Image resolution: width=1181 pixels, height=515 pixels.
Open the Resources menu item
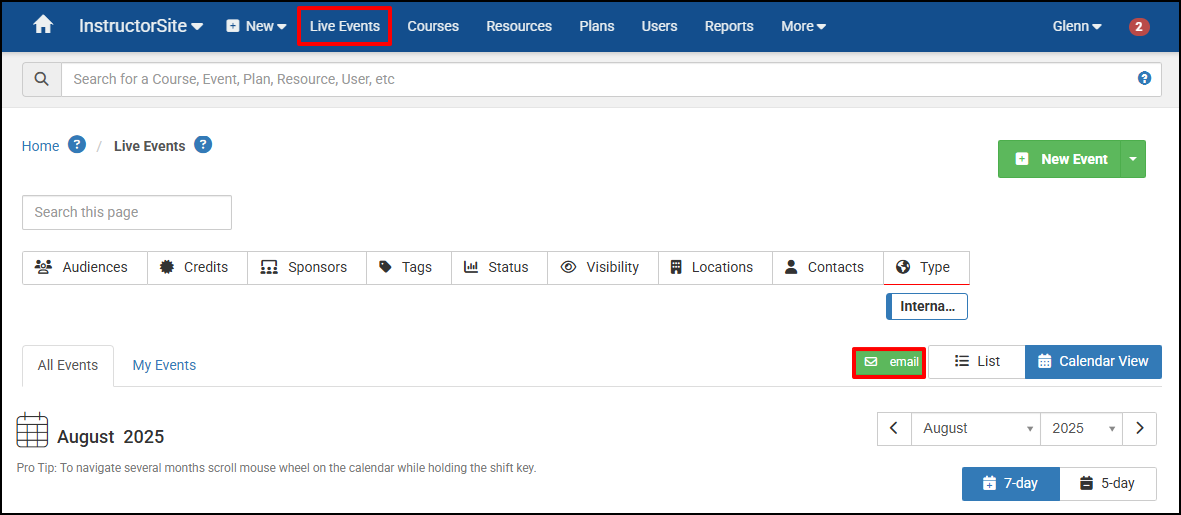click(519, 26)
